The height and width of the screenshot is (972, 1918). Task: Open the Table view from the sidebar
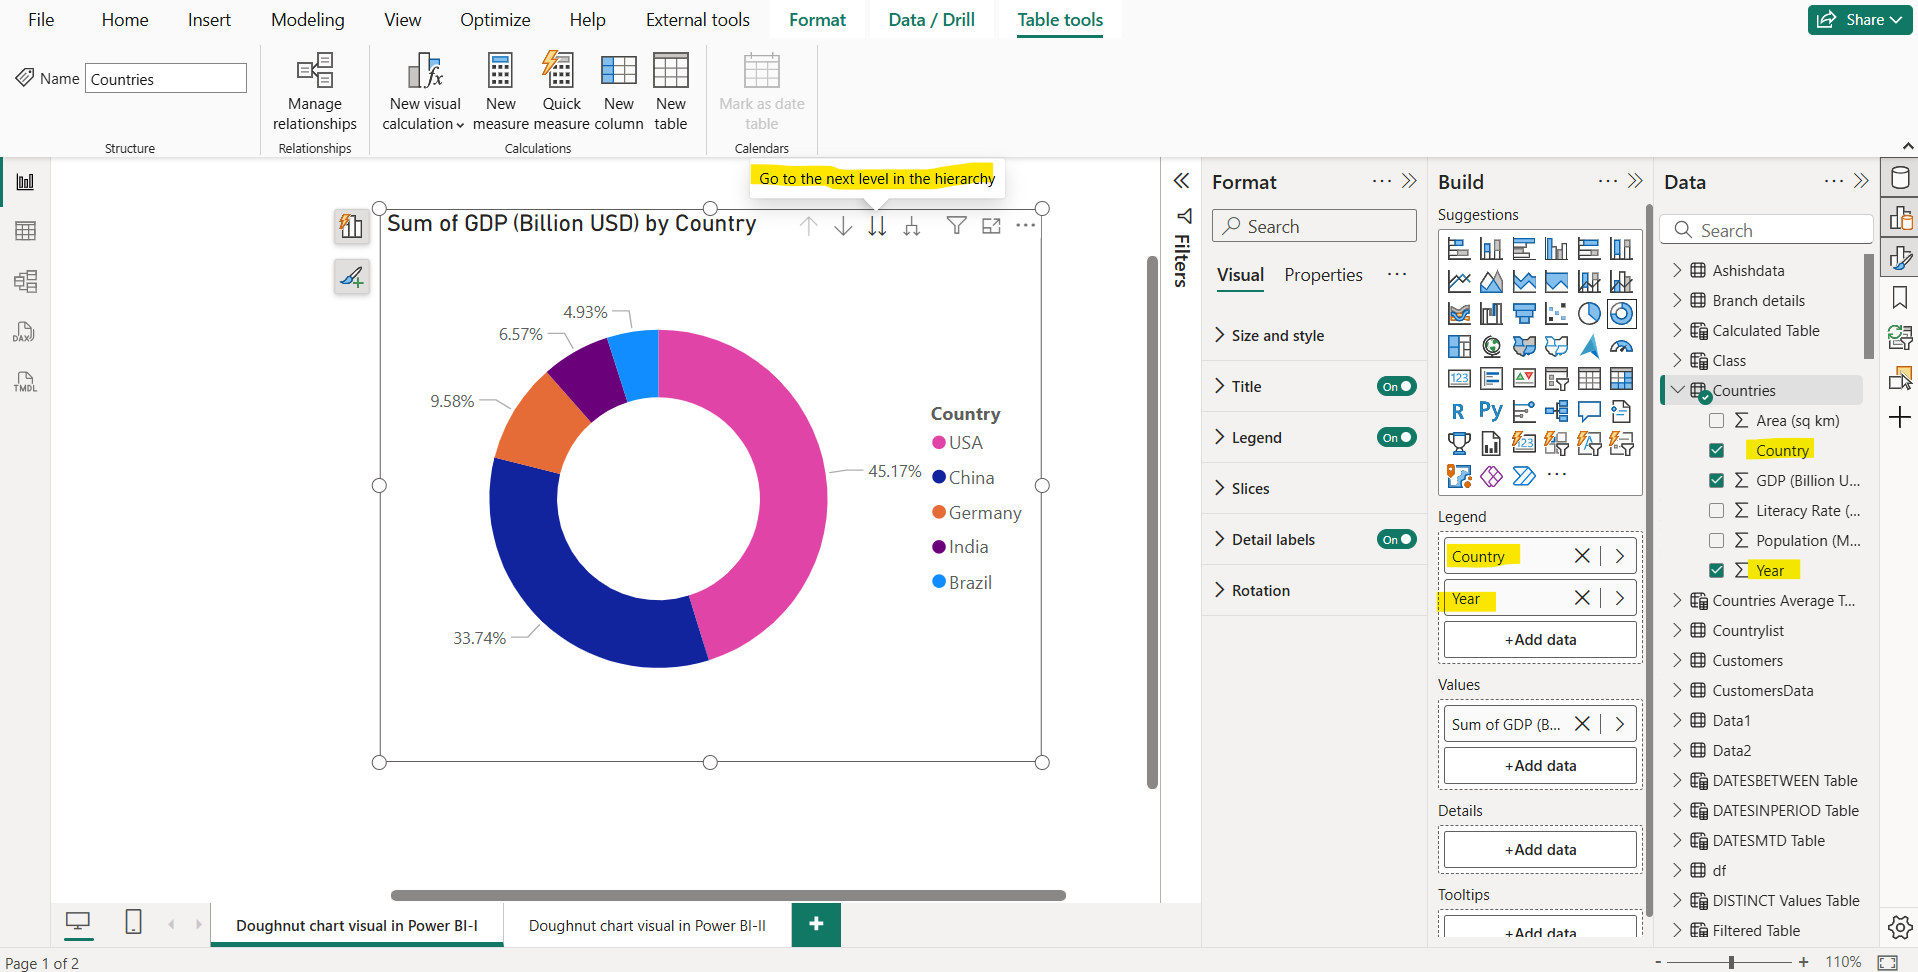click(x=25, y=229)
